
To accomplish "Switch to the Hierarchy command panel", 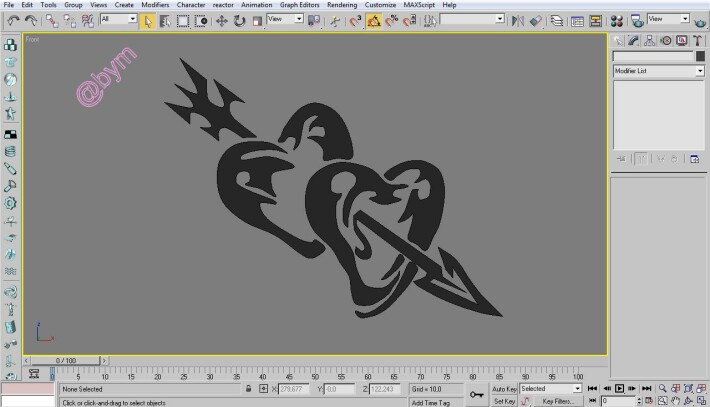I will 649,41.
